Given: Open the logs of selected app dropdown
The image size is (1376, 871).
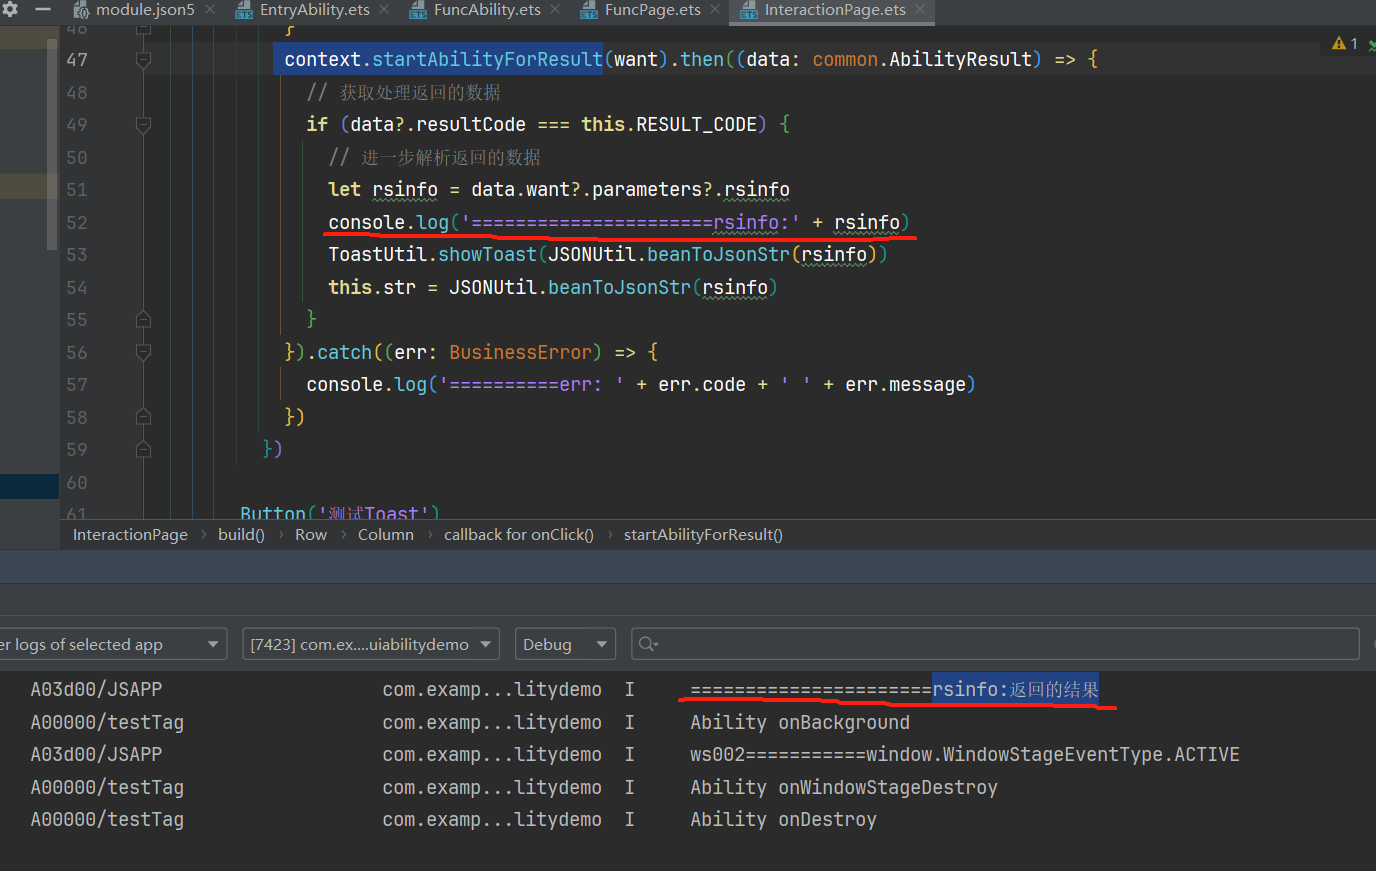Looking at the screenshot, I should [113, 644].
